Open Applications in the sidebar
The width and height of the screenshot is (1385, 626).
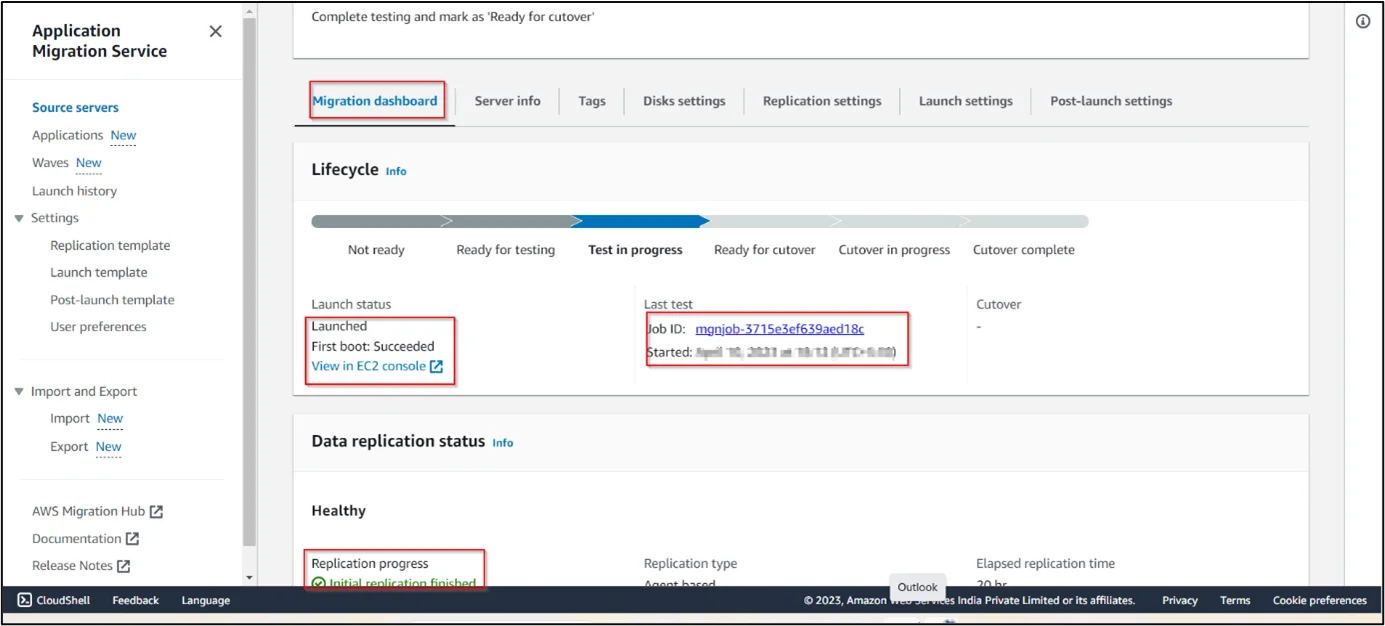pyautogui.click(x=68, y=135)
